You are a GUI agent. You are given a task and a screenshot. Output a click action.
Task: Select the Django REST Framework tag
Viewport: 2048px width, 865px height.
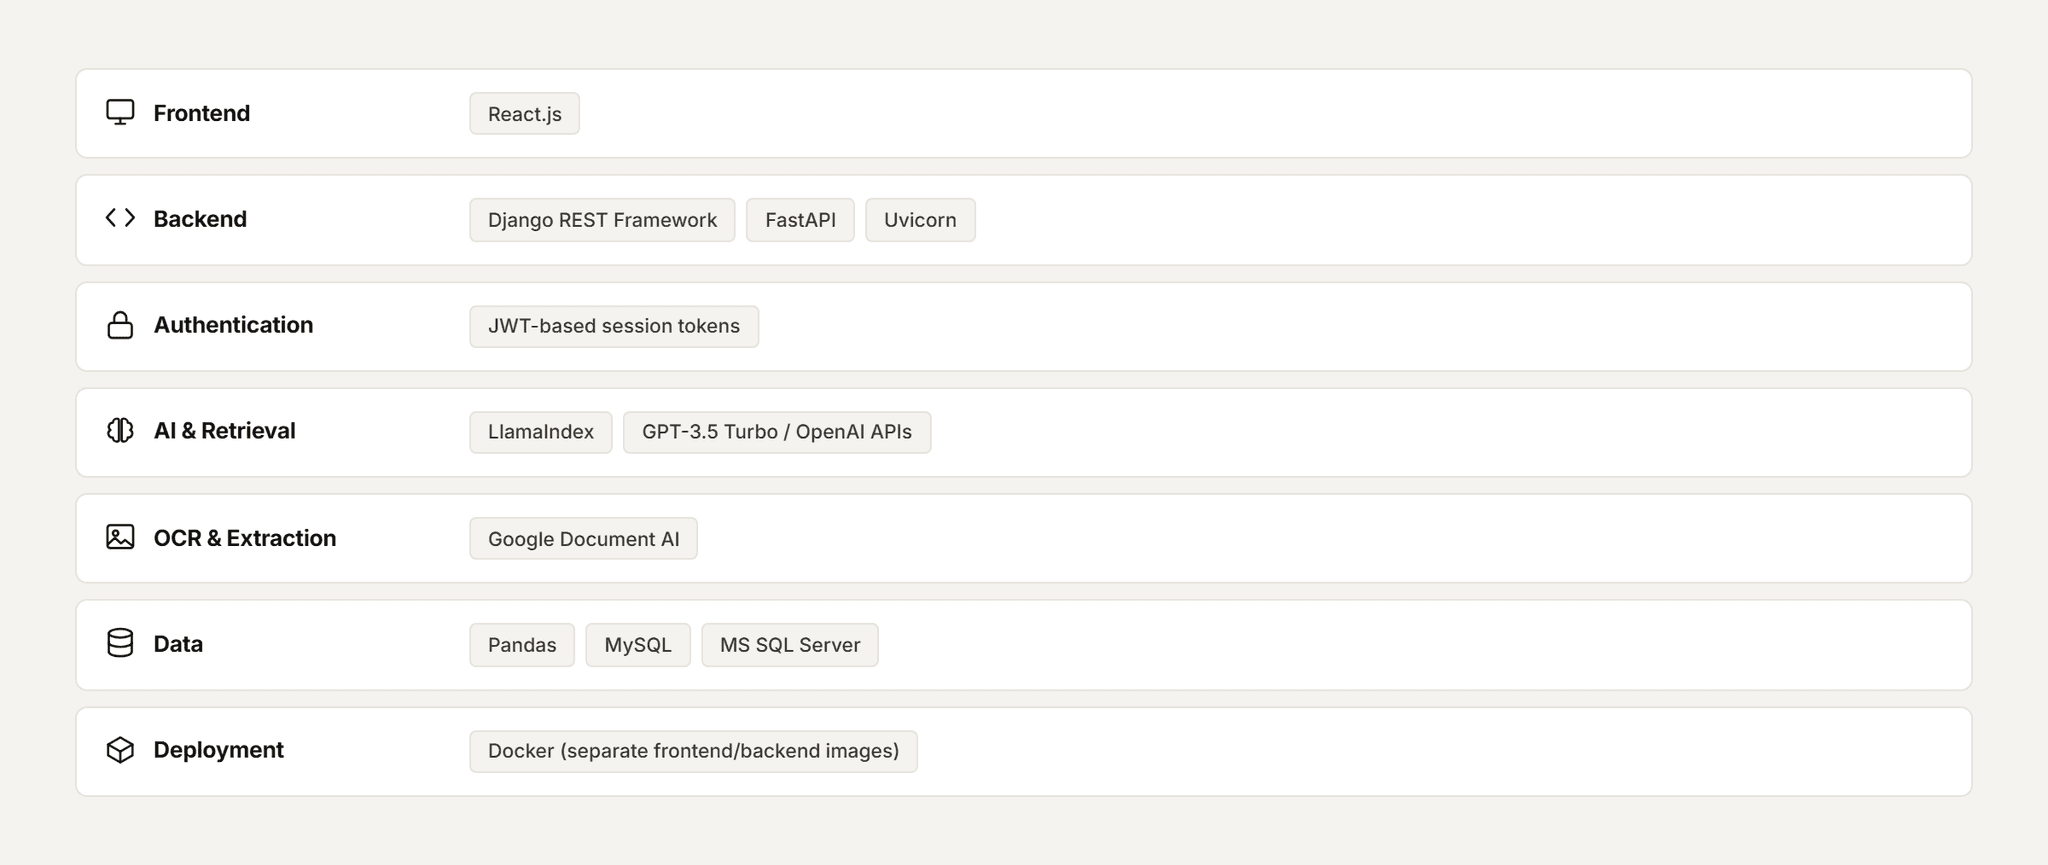(602, 220)
